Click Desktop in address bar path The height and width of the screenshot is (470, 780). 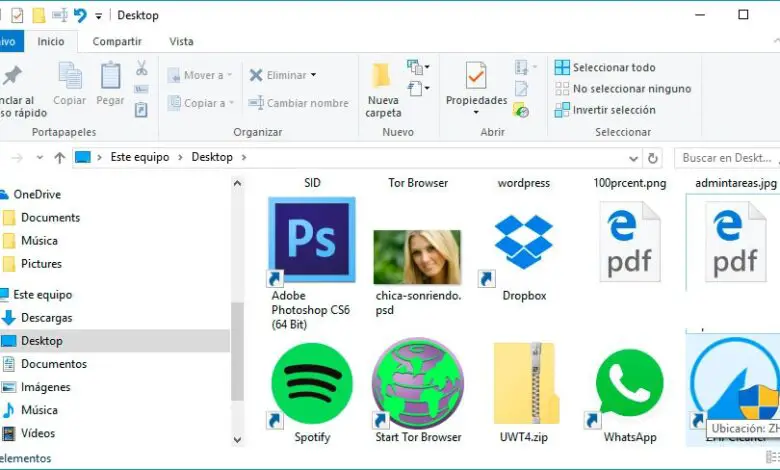(212, 157)
